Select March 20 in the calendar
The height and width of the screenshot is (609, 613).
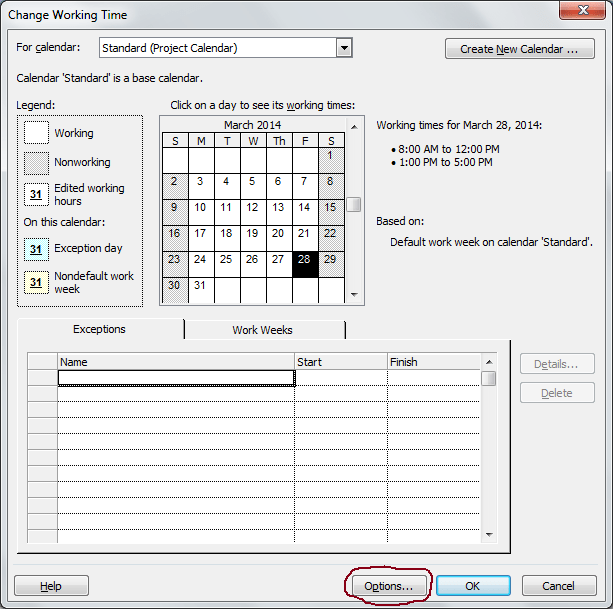tap(279, 238)
